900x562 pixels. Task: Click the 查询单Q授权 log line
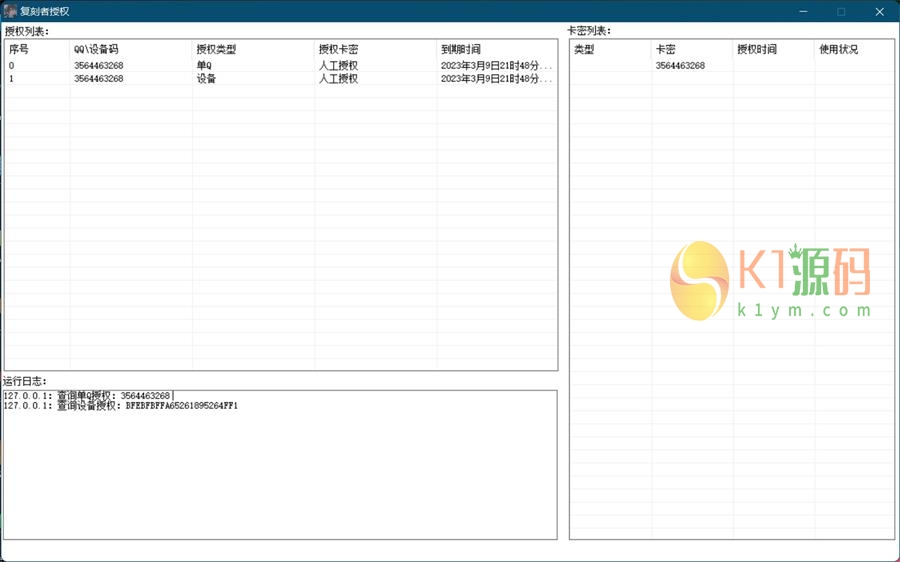[88, 396]
